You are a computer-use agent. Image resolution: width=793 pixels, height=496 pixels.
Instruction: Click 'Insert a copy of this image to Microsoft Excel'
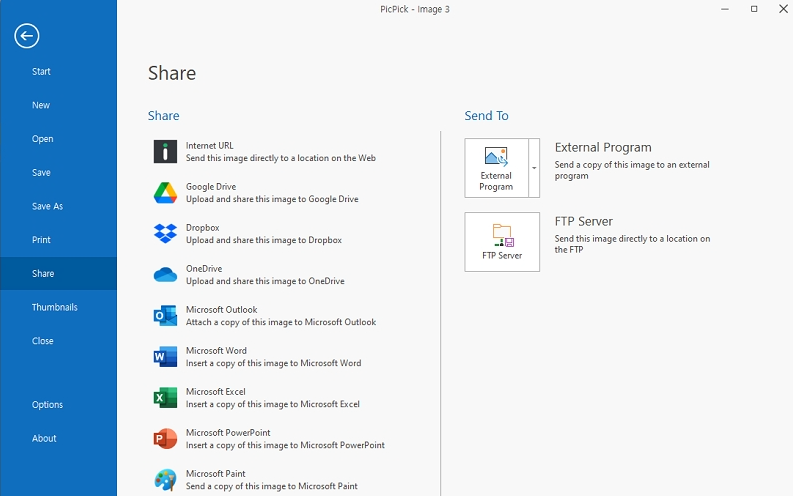(x=273, y=404)
